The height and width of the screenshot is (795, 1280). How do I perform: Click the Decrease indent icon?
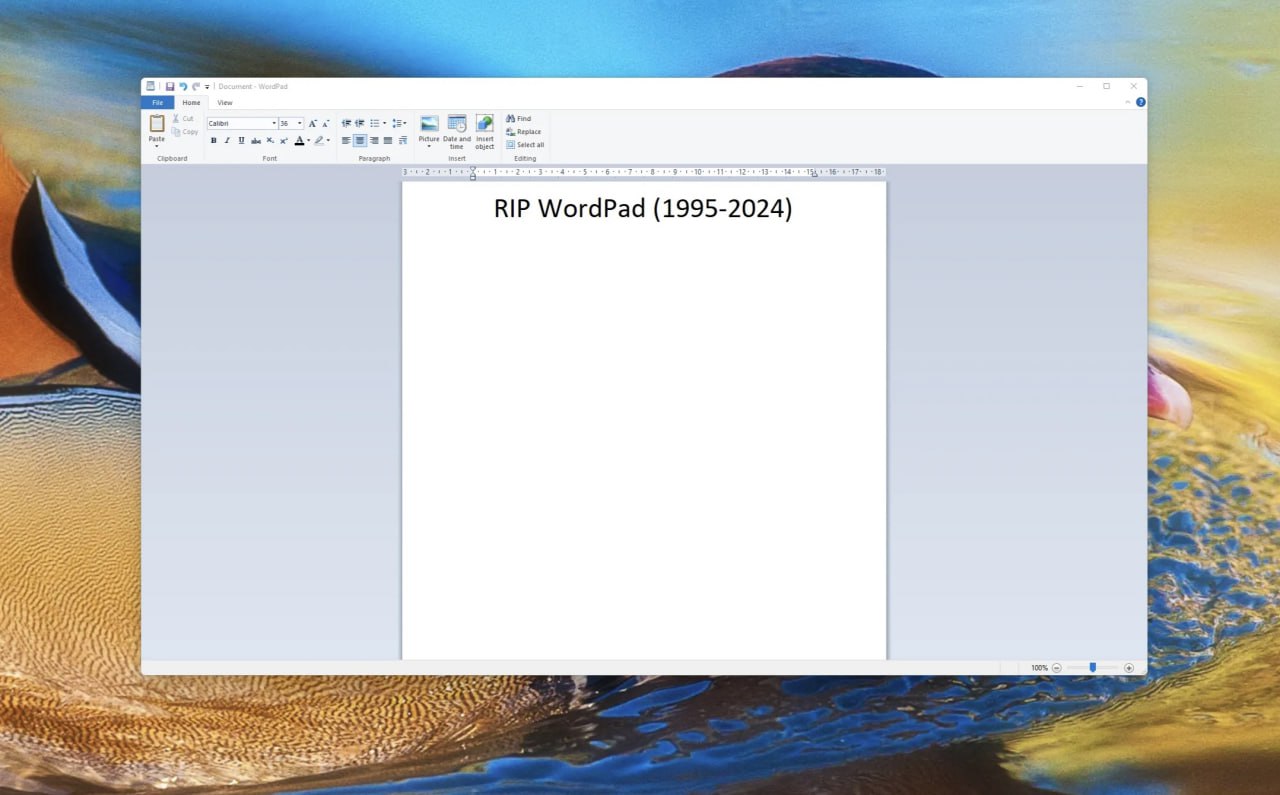click(346, 123)
